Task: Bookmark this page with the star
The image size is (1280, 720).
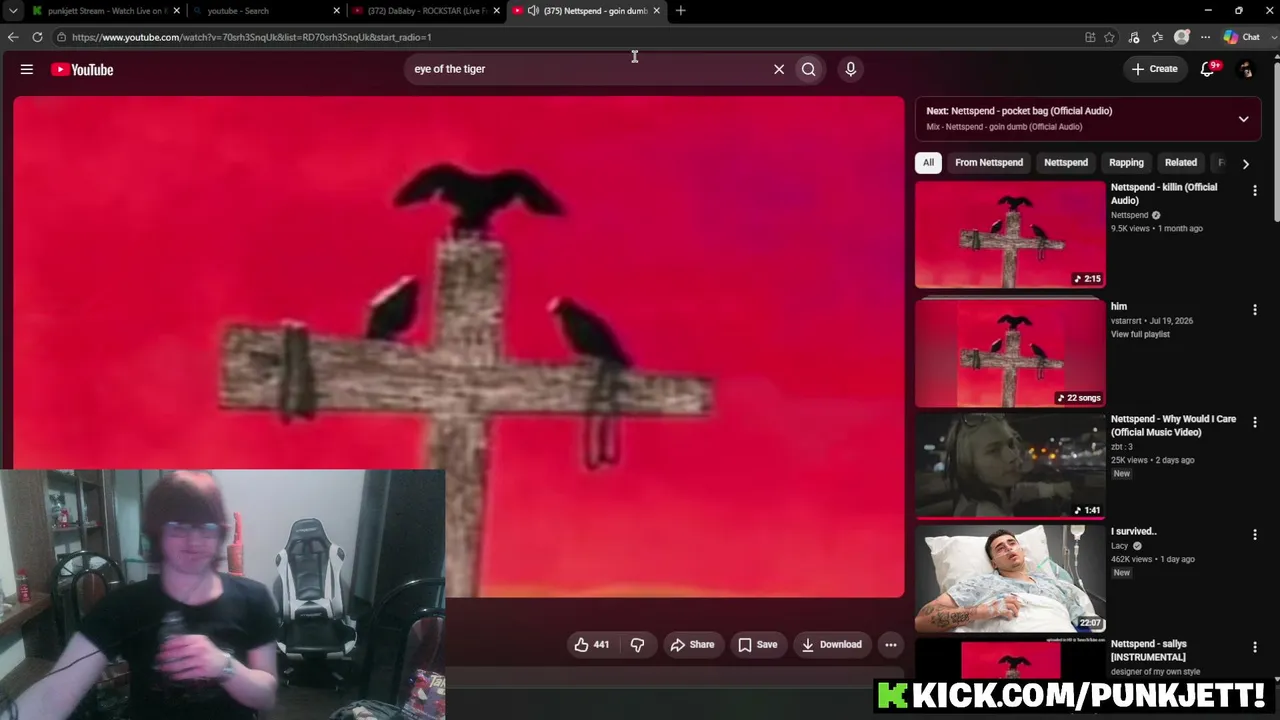Action: 1109,37
